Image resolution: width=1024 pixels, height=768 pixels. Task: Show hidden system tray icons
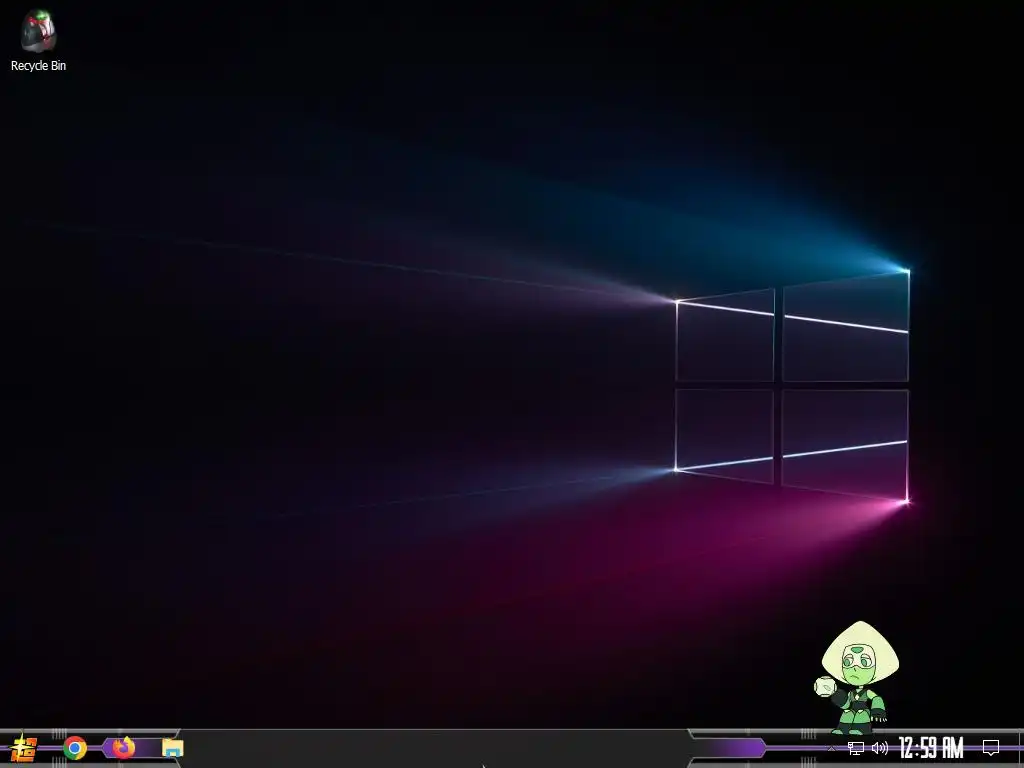click(831, 748)
